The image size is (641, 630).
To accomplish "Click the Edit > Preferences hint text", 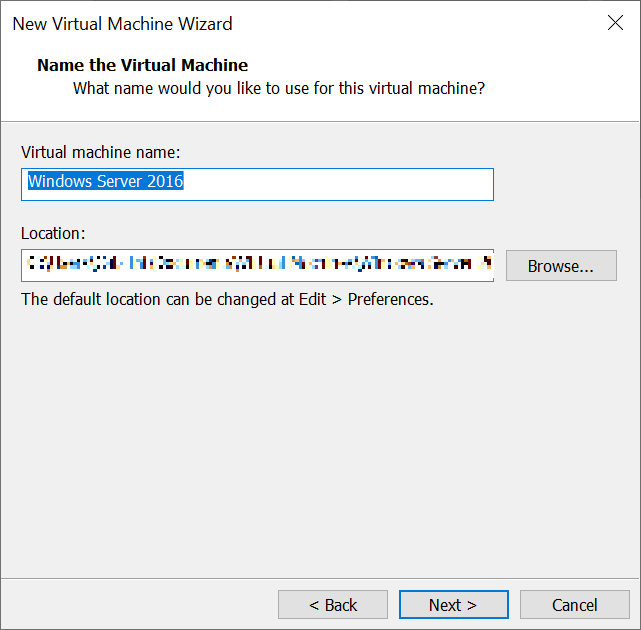I will click(227, 299).
